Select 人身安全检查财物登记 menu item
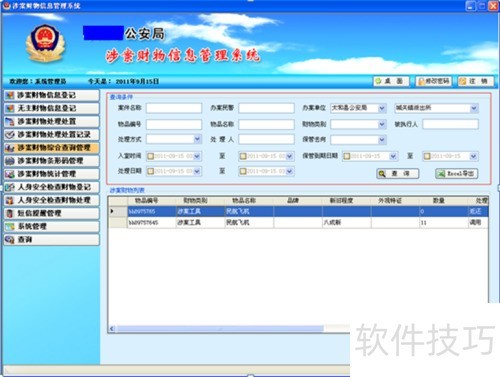Screen dimensions: 500x377 pyautogui.click(x=52, y=187)
